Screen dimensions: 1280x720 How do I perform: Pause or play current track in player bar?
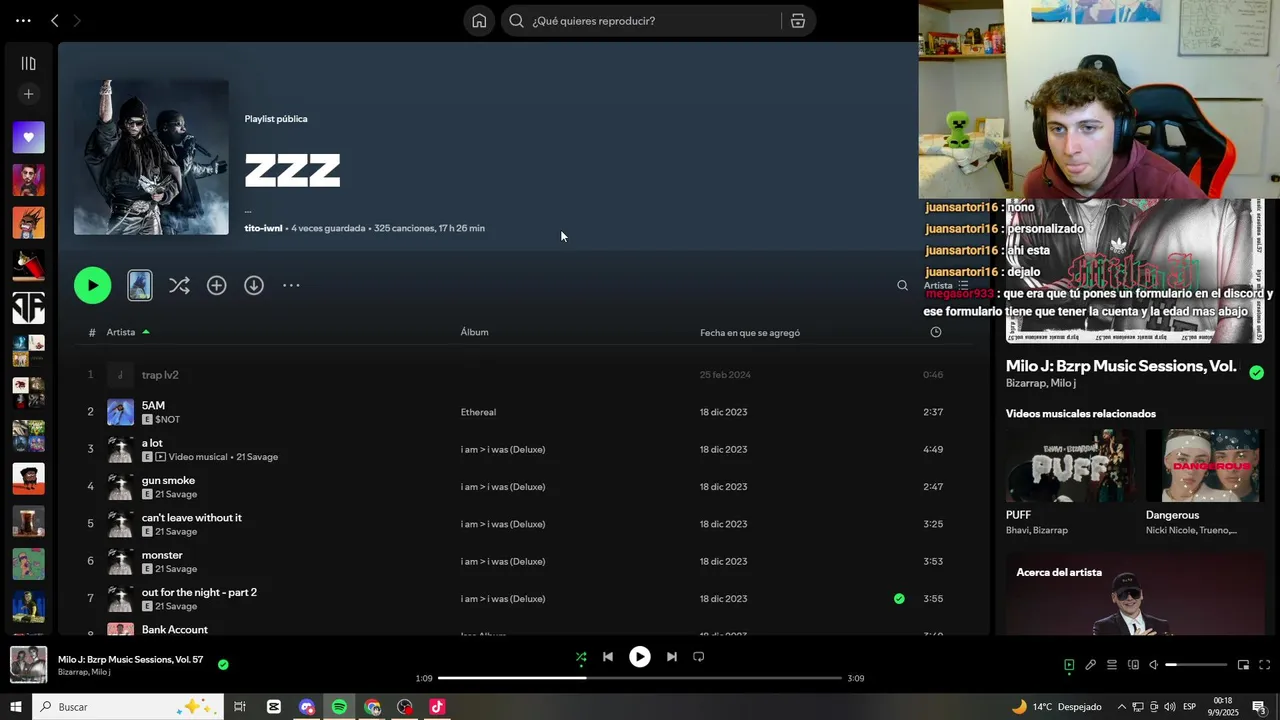(x=639, y=657)
